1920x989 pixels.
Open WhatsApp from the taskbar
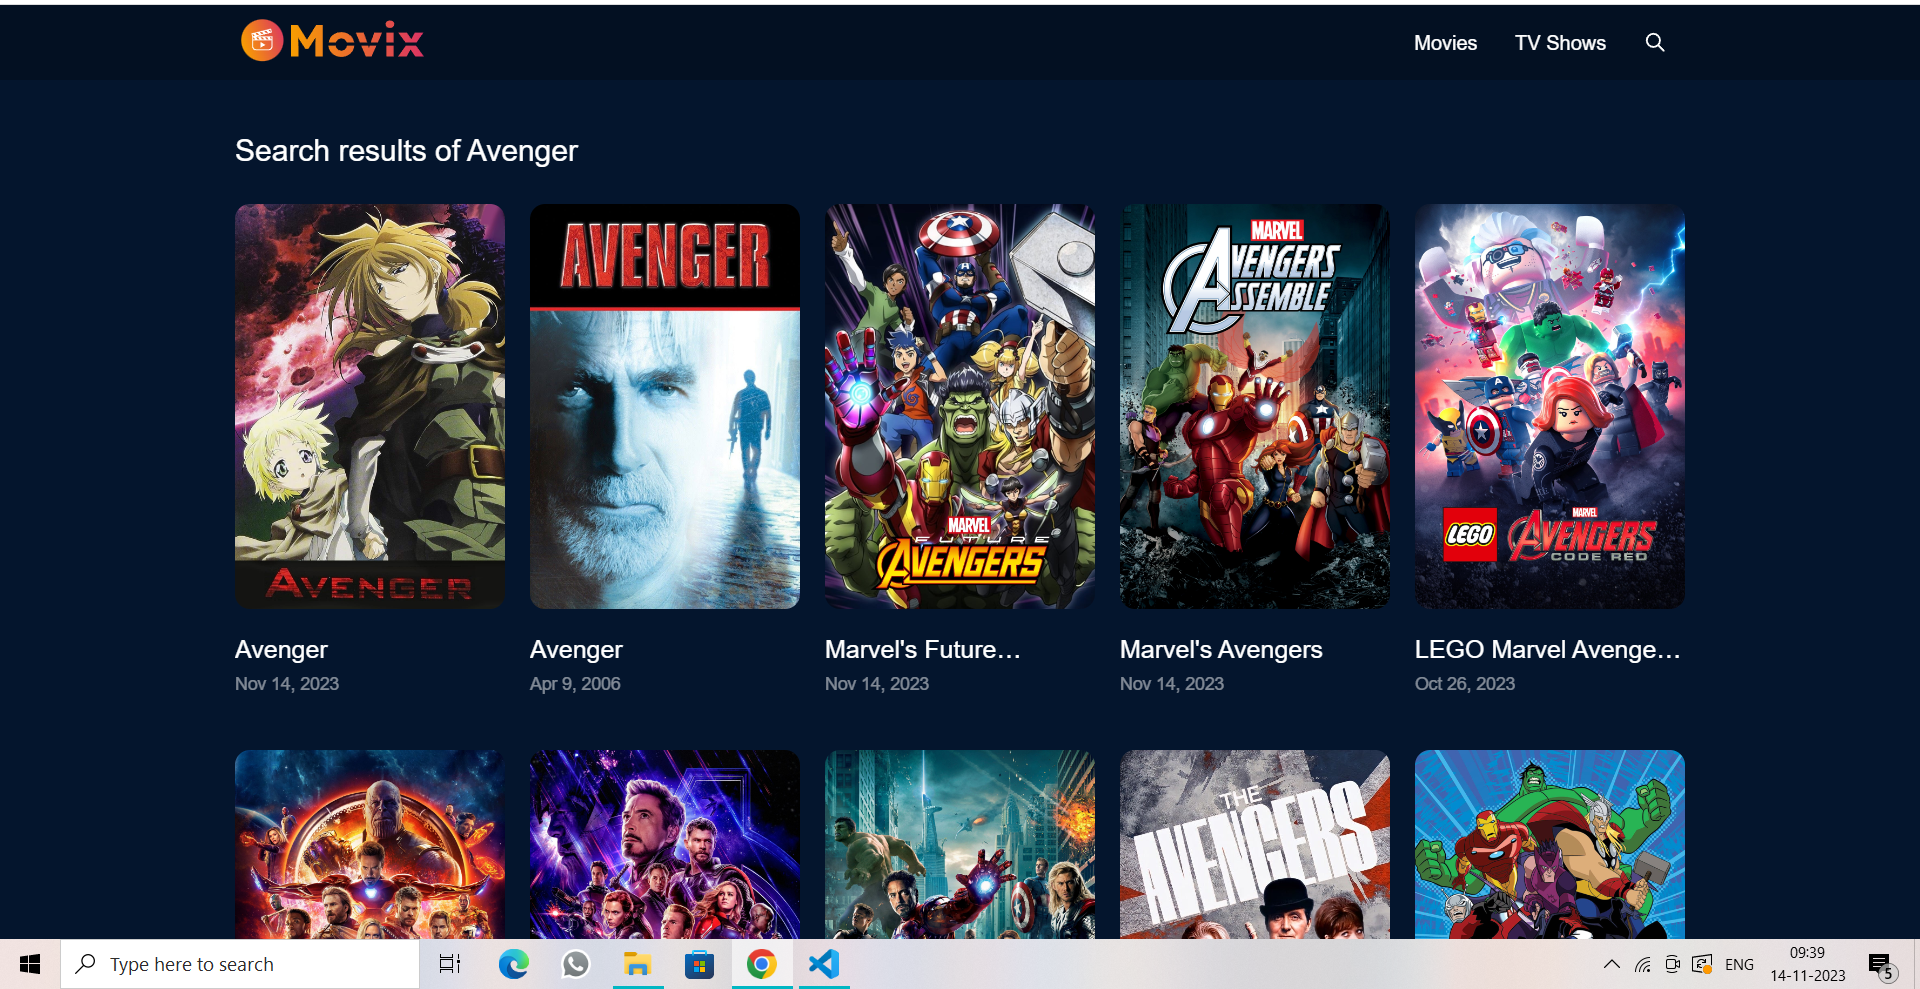(x=576, y=964)
